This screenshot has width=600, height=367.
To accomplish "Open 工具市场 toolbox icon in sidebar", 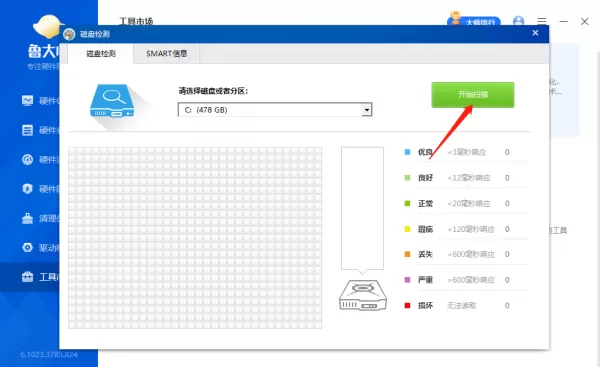I will coord(28,277).
